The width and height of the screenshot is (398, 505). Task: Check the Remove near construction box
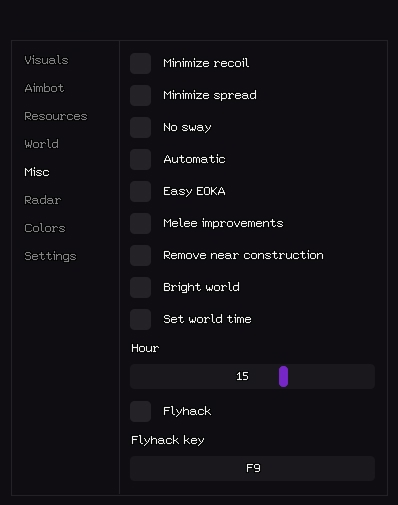[140, 255]
